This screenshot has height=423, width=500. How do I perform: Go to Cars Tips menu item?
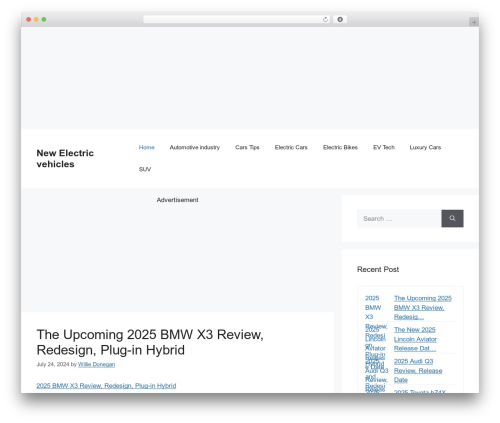point(247,147)
